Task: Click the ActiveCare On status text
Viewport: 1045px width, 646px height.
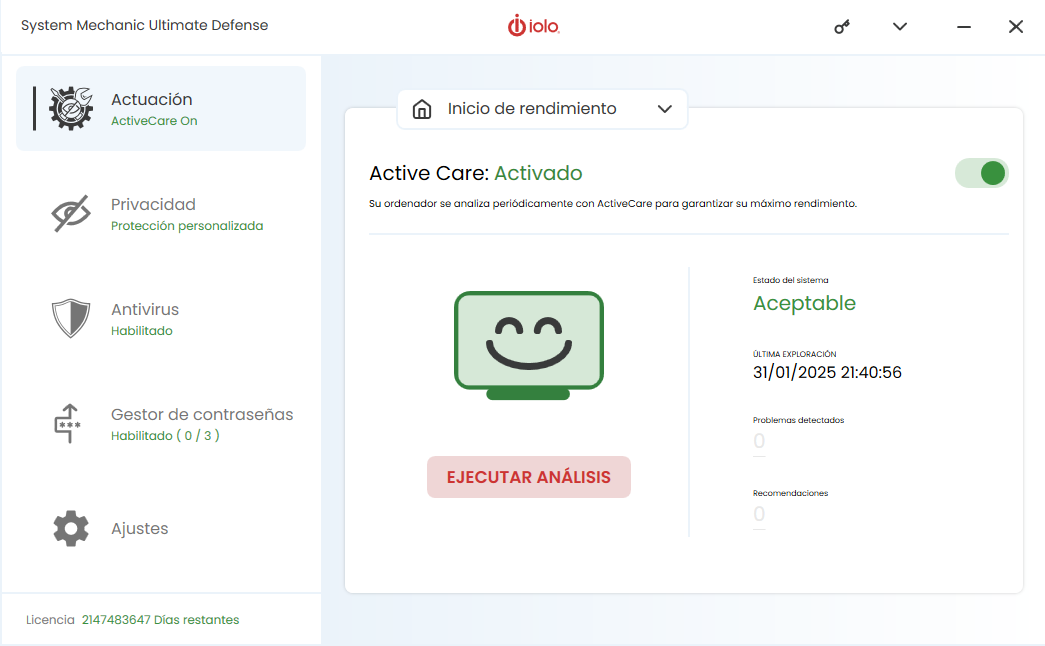Action: [x=154, y=121]
